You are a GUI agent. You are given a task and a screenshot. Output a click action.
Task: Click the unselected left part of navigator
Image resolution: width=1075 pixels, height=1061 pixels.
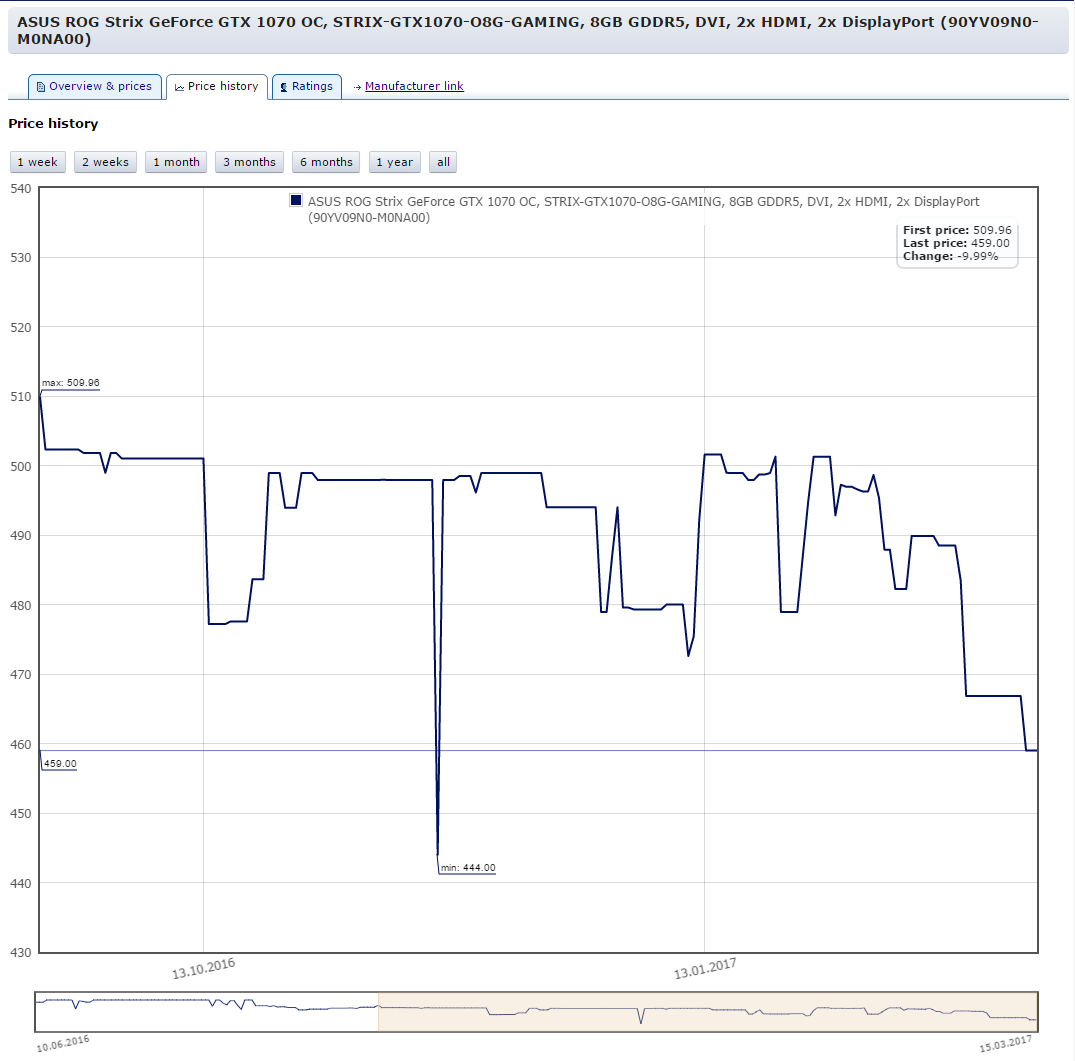click(x=206, y=1012)
